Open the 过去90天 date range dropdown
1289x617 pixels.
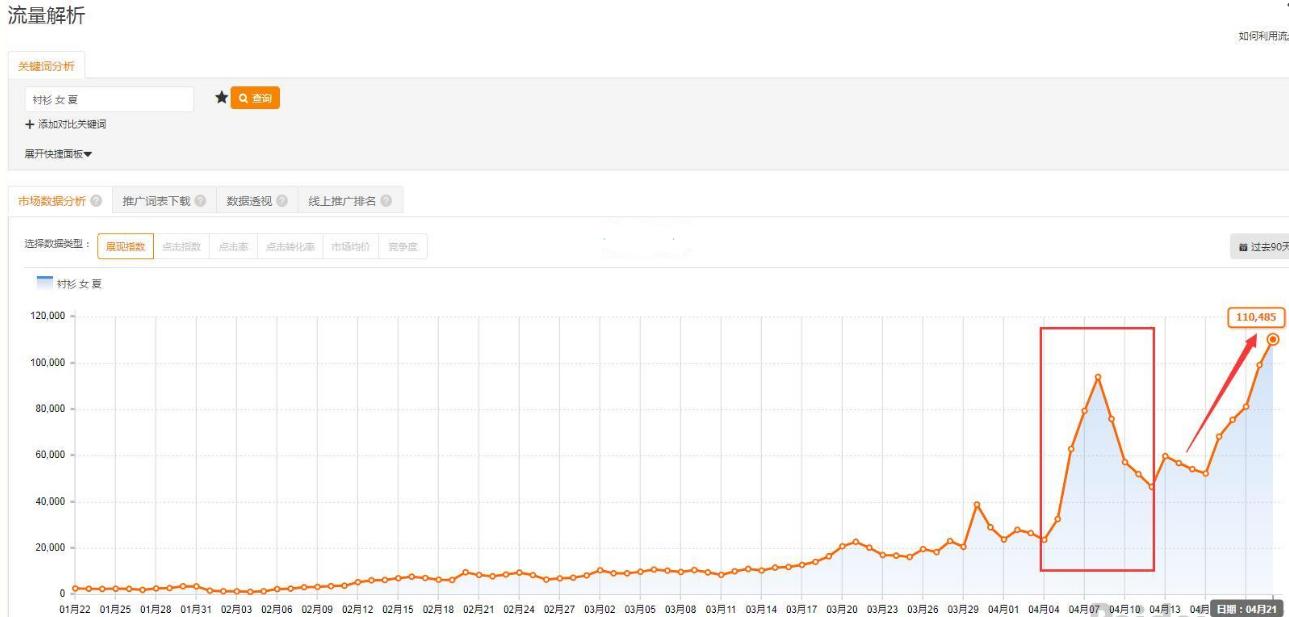tap(1262, 247)
